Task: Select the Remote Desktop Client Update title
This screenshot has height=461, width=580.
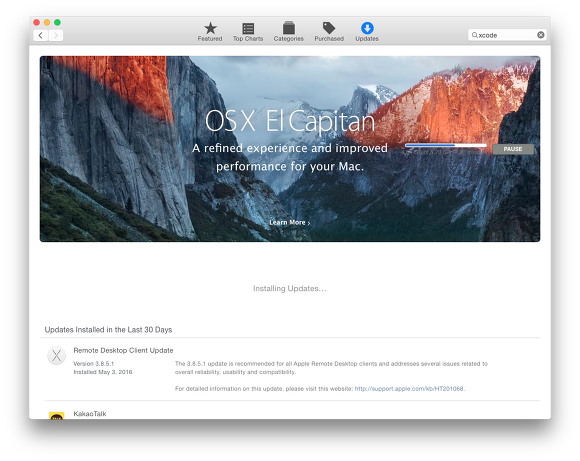Action: [123, 350]
